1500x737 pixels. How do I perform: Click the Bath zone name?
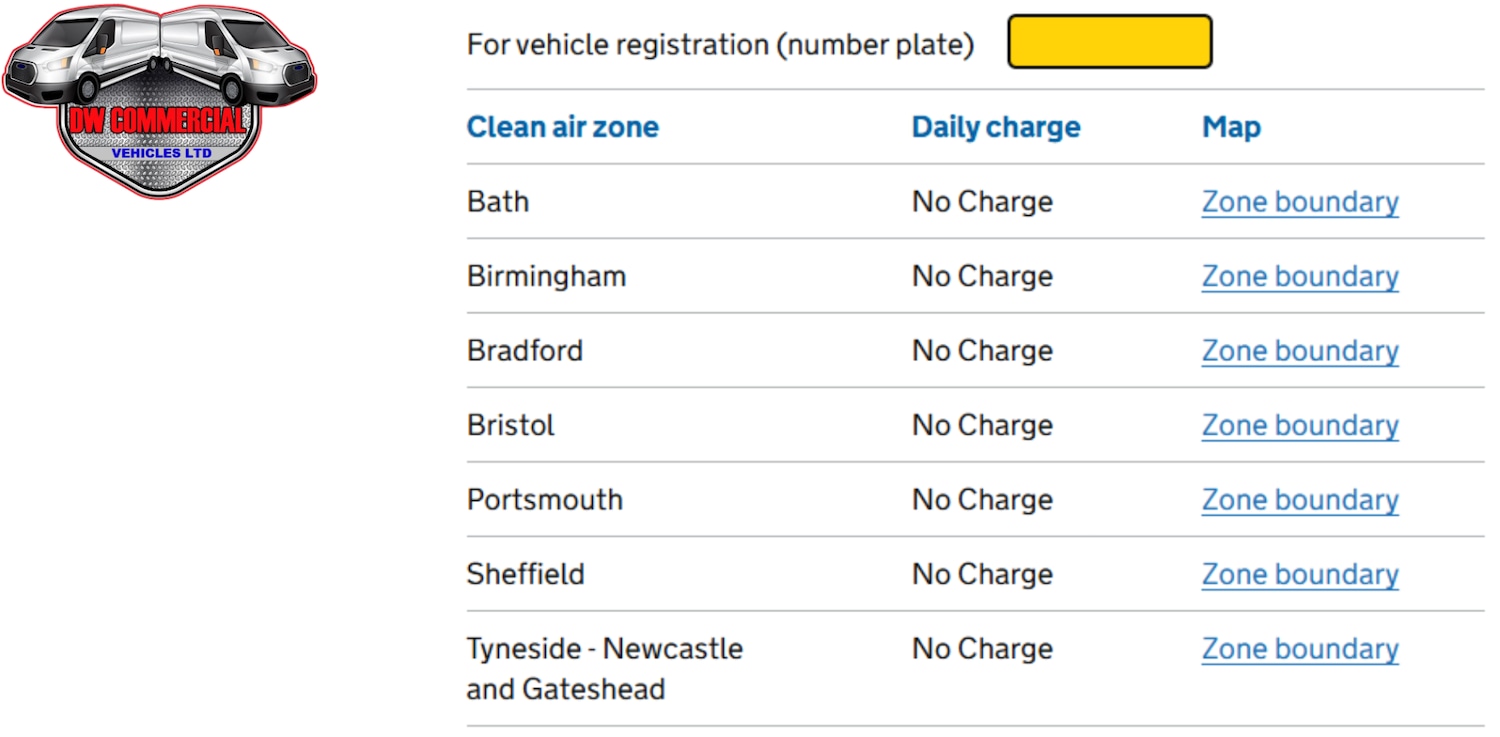click(x=498, y=202)
